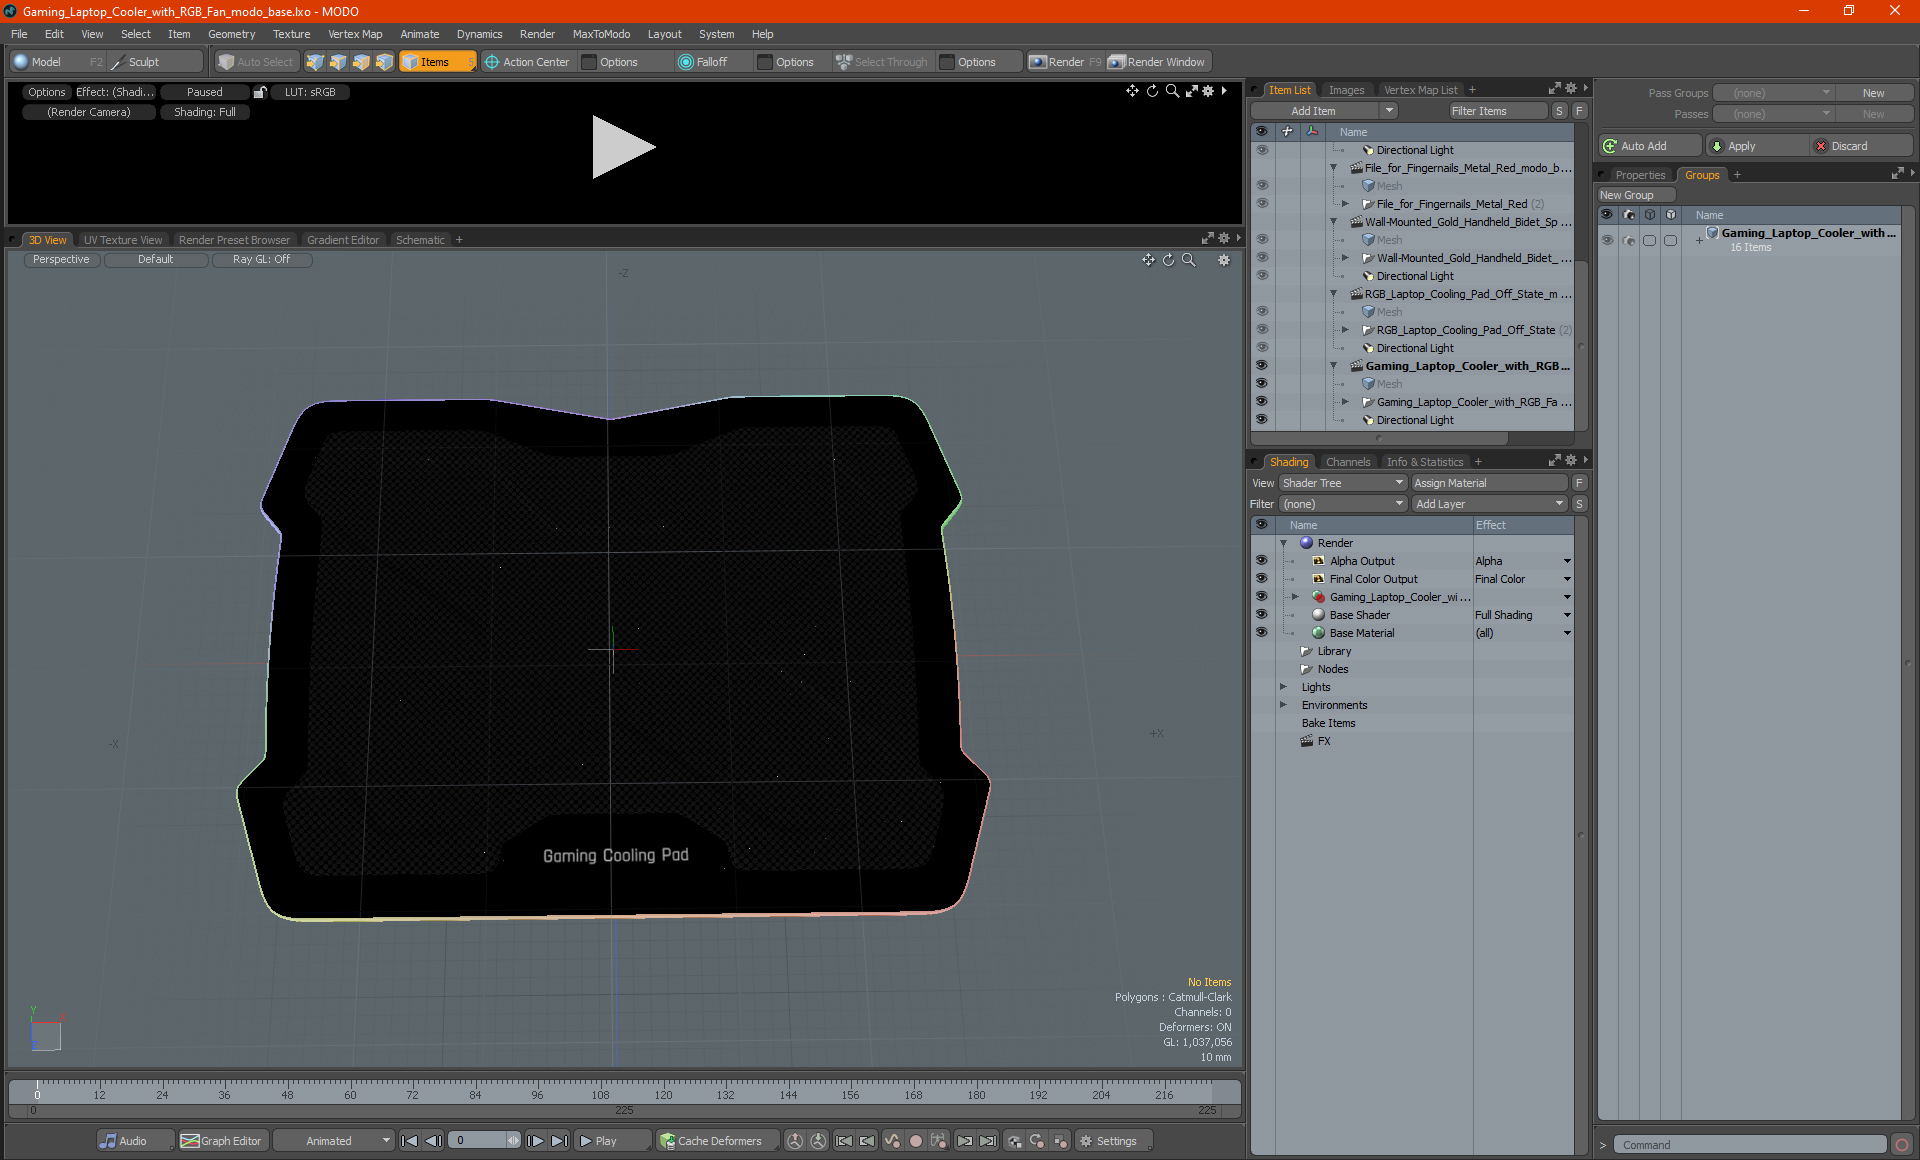Screen dimensions: 1920x1160
Task: Open Animated keying mode dropdown
Action: pyautogui.click(x=334, y=1141)
